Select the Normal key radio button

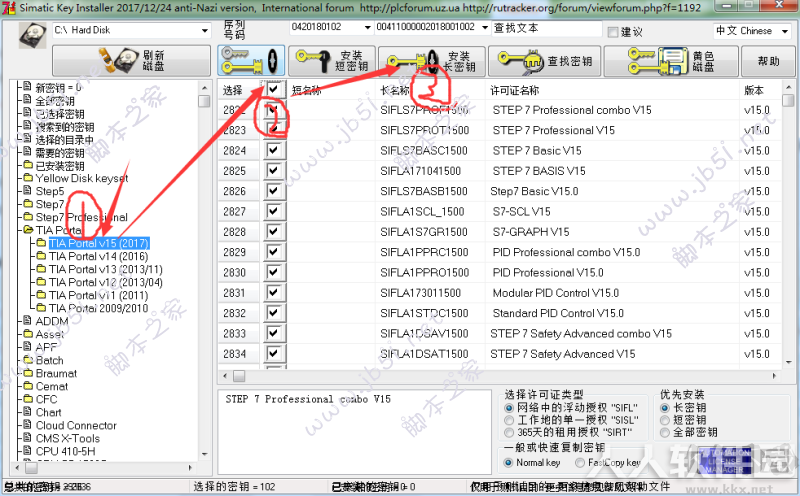pyautogui.click(x=508, y=462)
